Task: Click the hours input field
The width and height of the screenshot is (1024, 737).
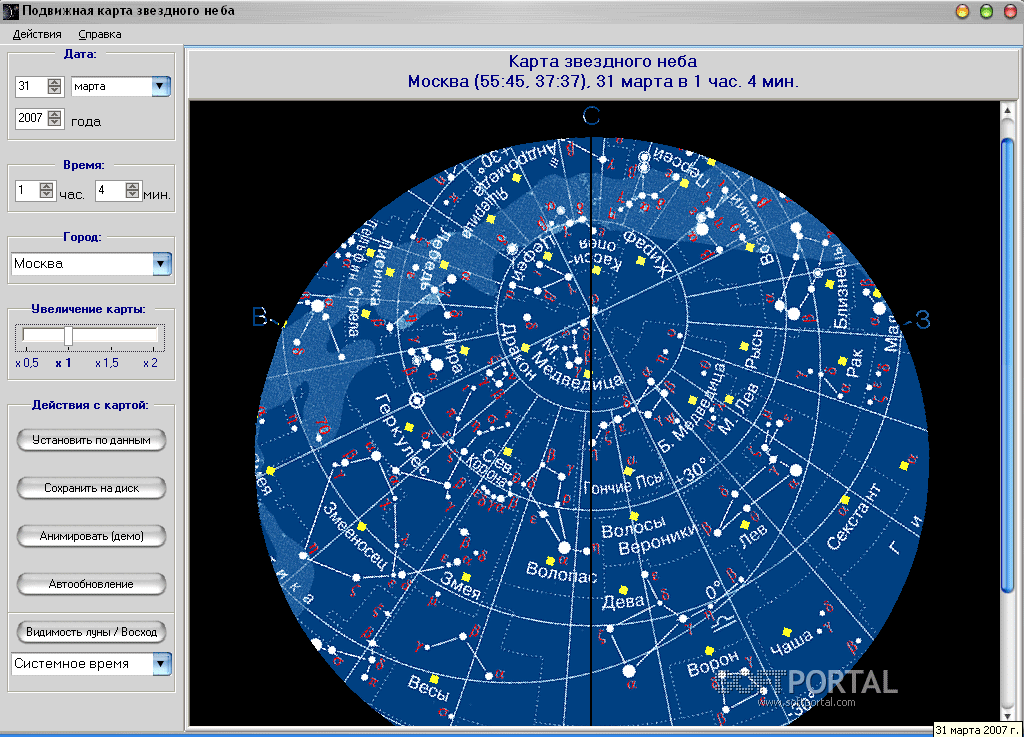Action: (x=27, y=190)
